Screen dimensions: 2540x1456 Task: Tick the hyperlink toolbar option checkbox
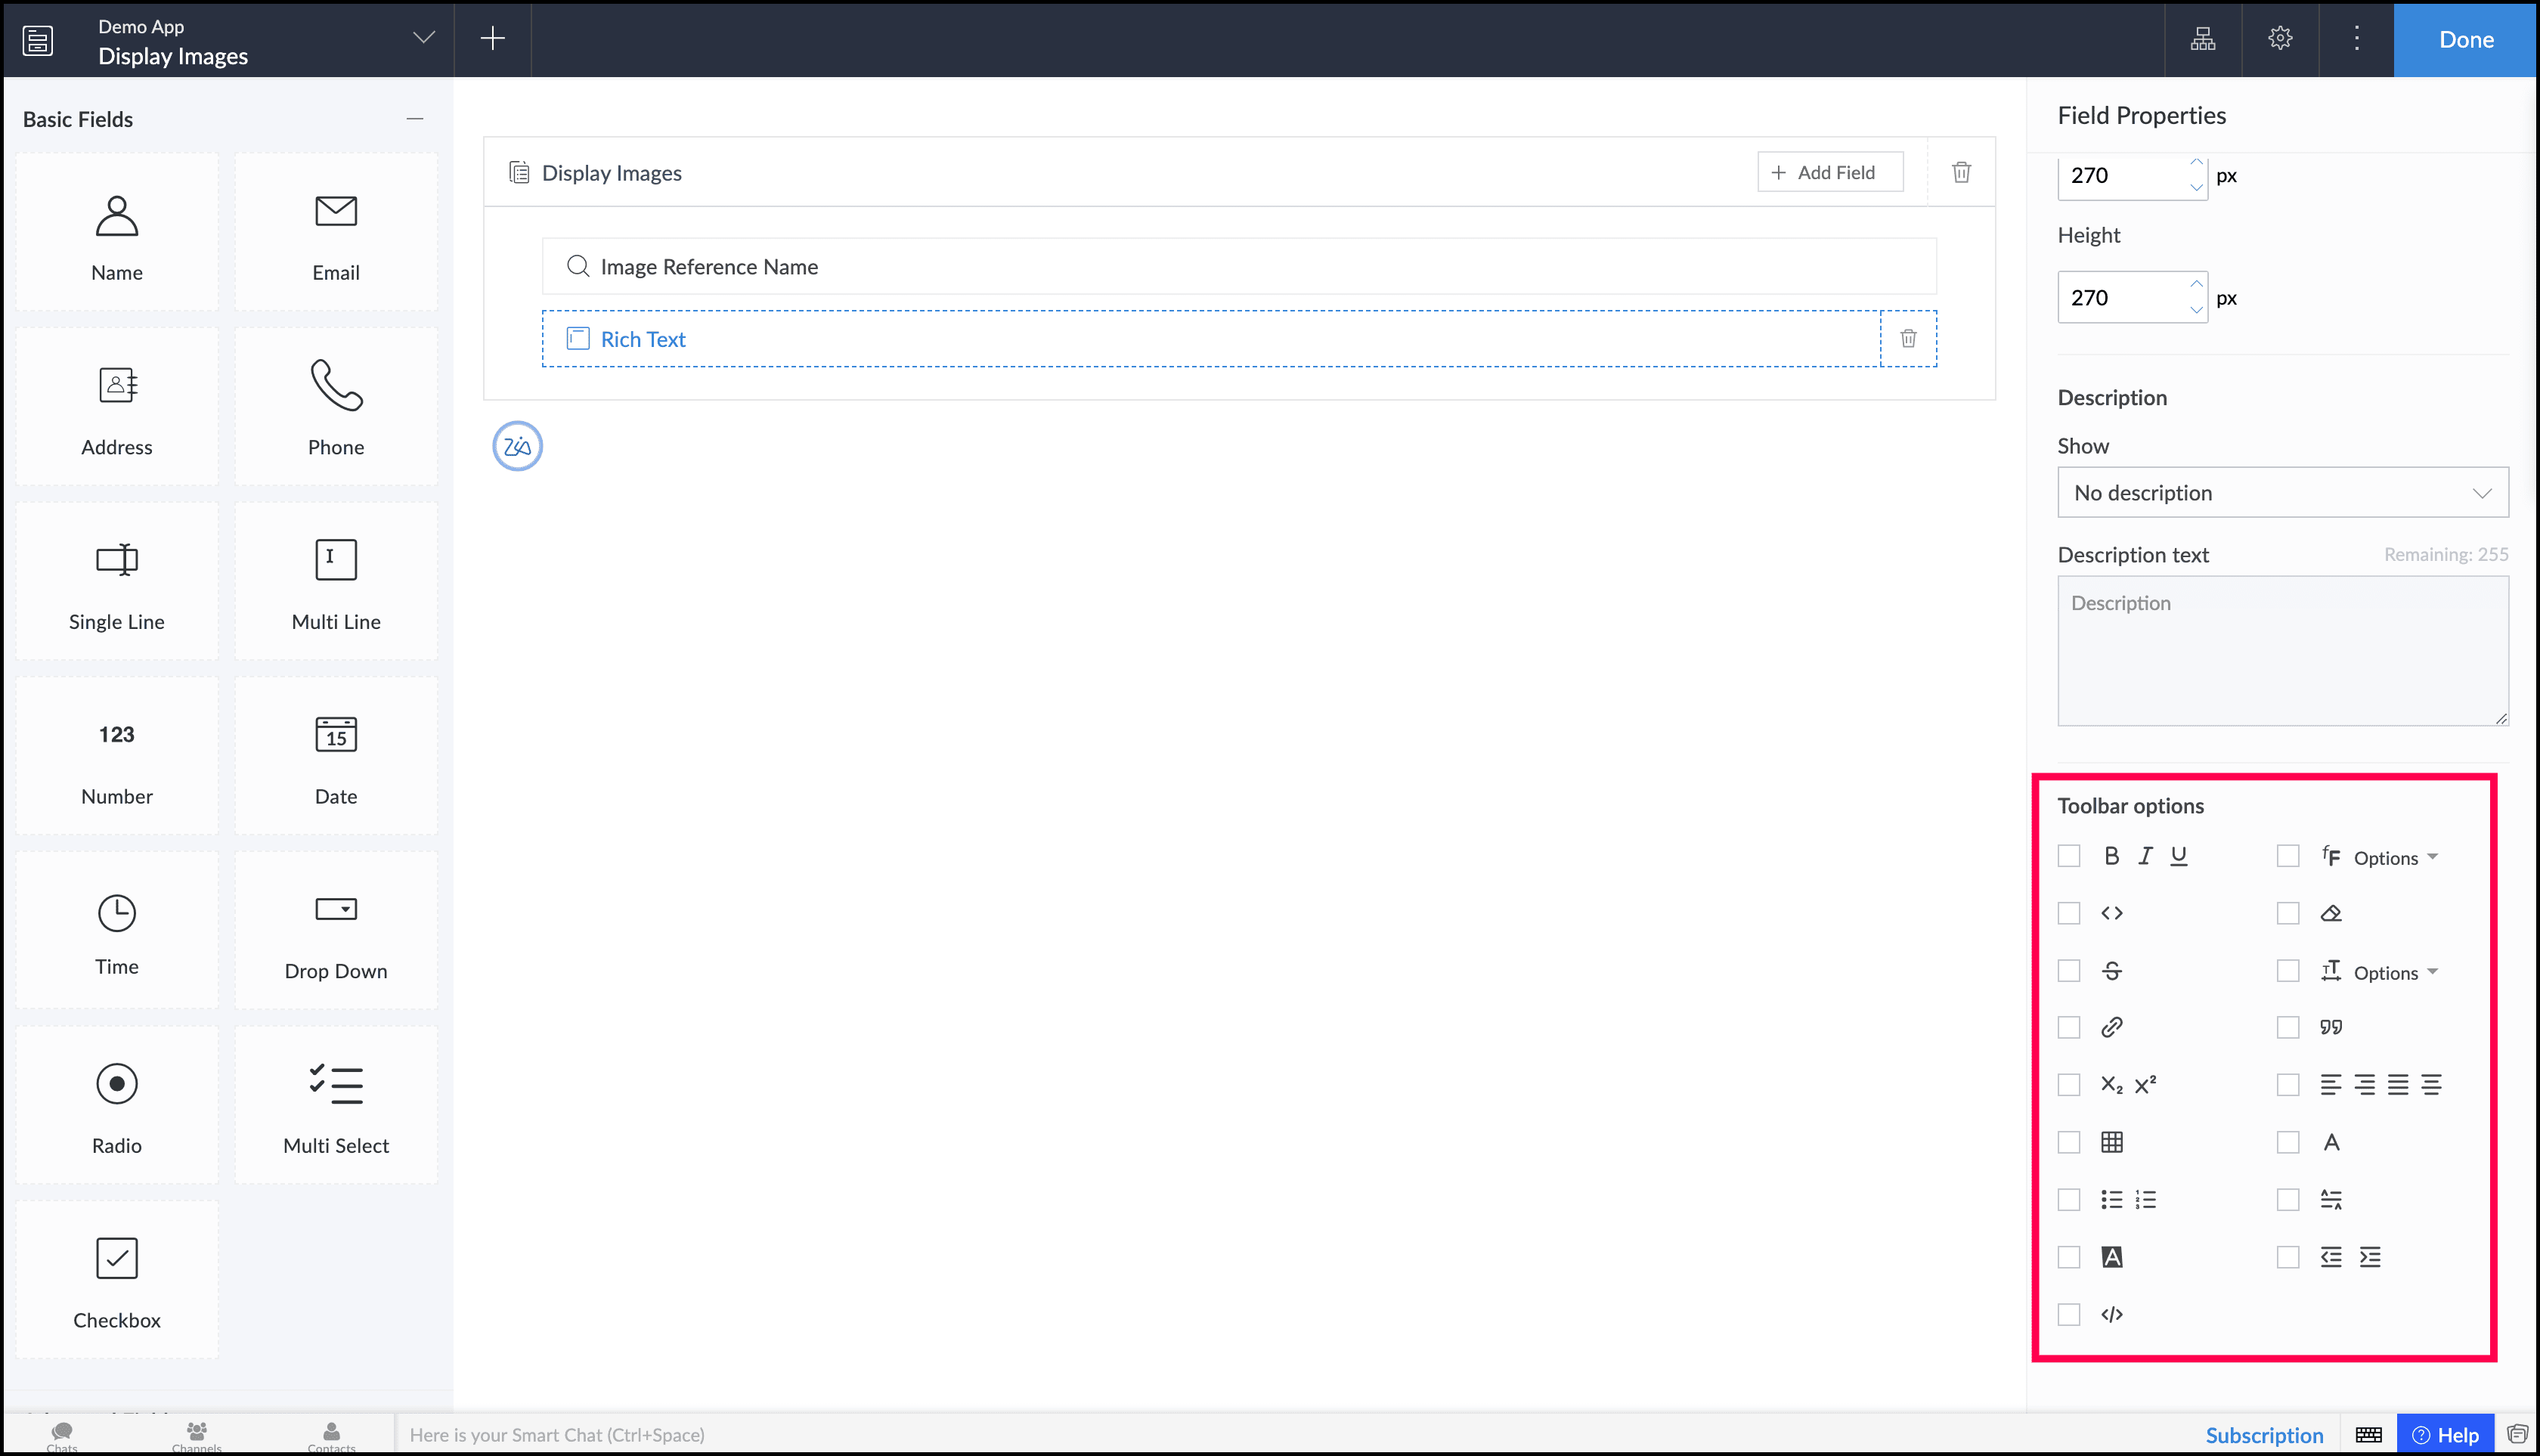click(2068, 1028)
